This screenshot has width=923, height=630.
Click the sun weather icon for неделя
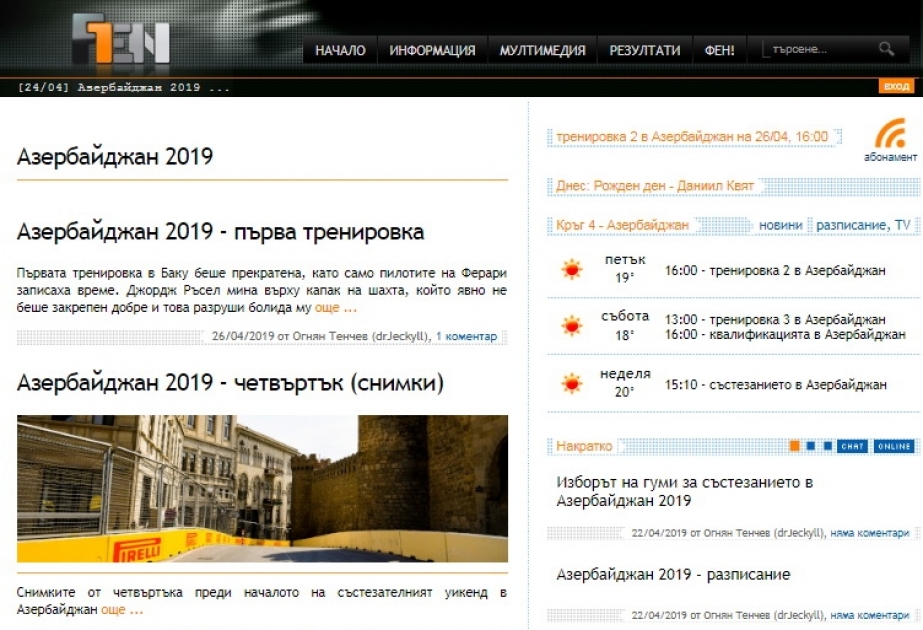(572, 383)
